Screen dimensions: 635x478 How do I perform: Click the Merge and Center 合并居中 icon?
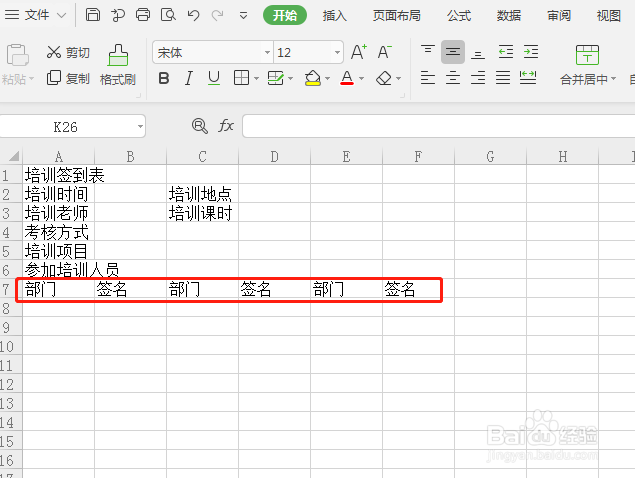587,55
